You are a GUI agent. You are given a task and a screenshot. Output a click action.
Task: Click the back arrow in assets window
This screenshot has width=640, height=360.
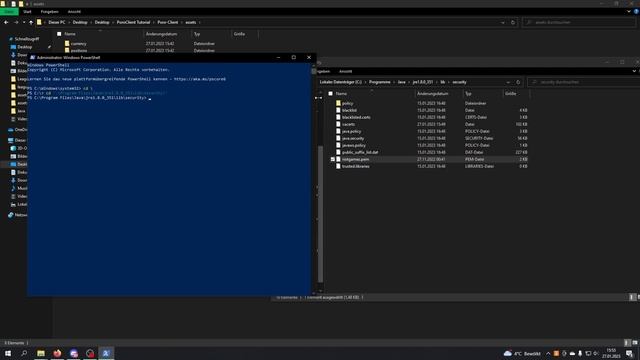[x=6, y=22]
